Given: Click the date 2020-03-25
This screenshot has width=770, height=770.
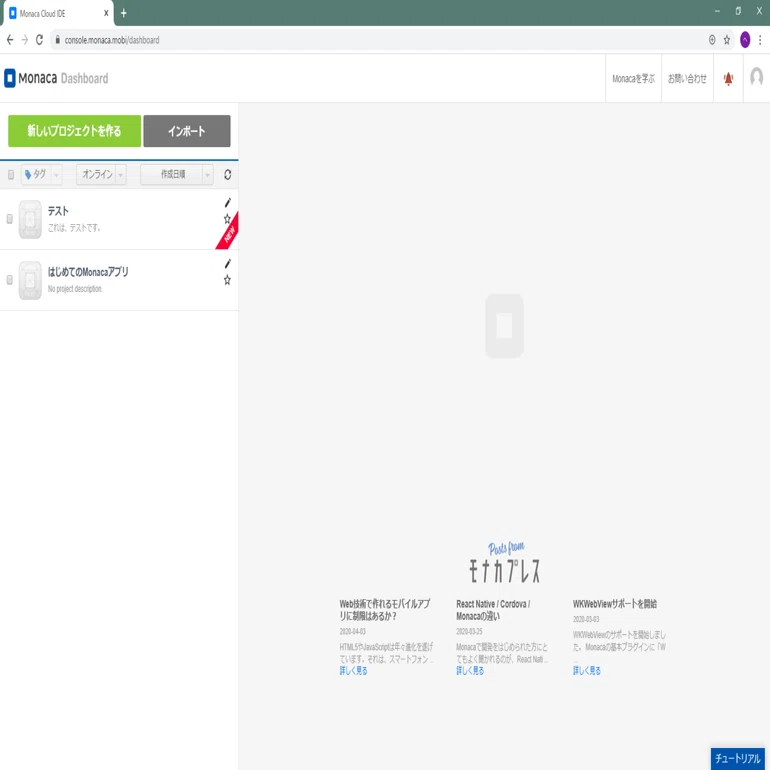Looking at the screenshot, I should pos(469,632).
